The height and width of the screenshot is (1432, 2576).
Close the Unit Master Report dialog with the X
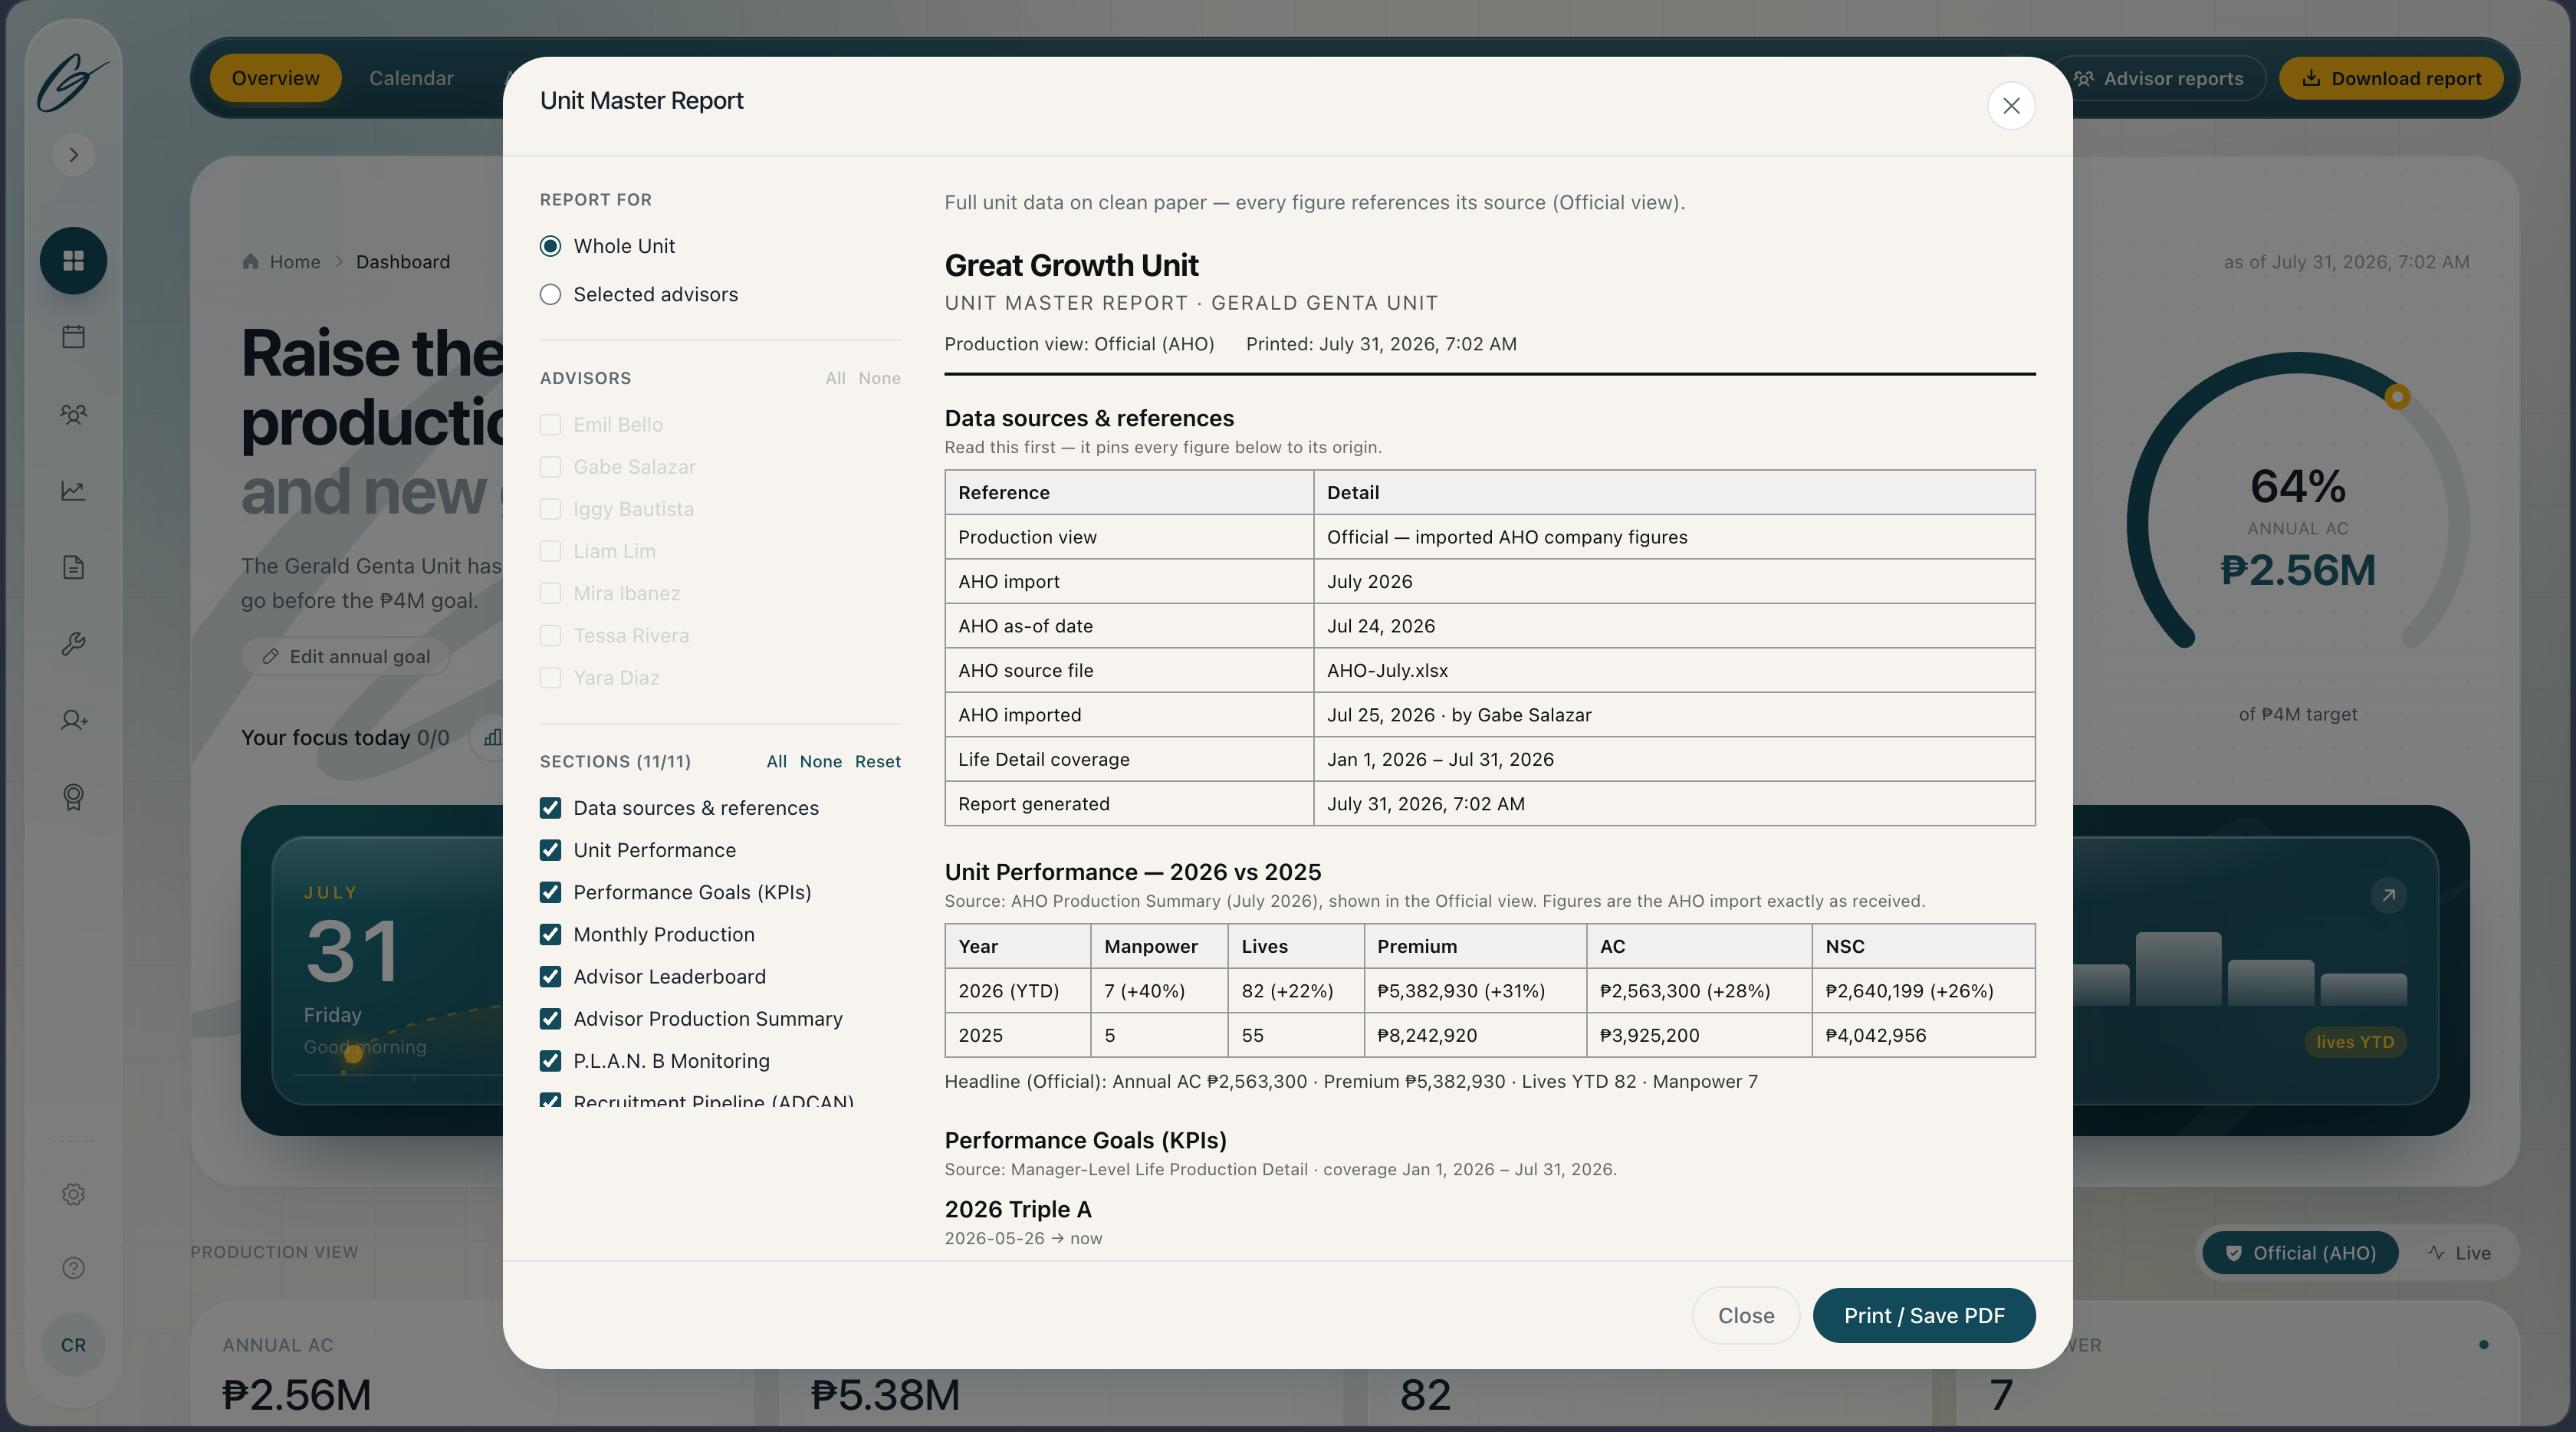[2011, 105]
